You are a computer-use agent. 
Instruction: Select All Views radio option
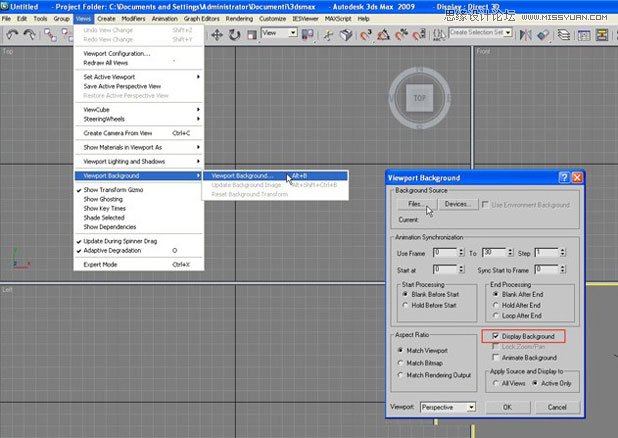click(x=496, y=383)
